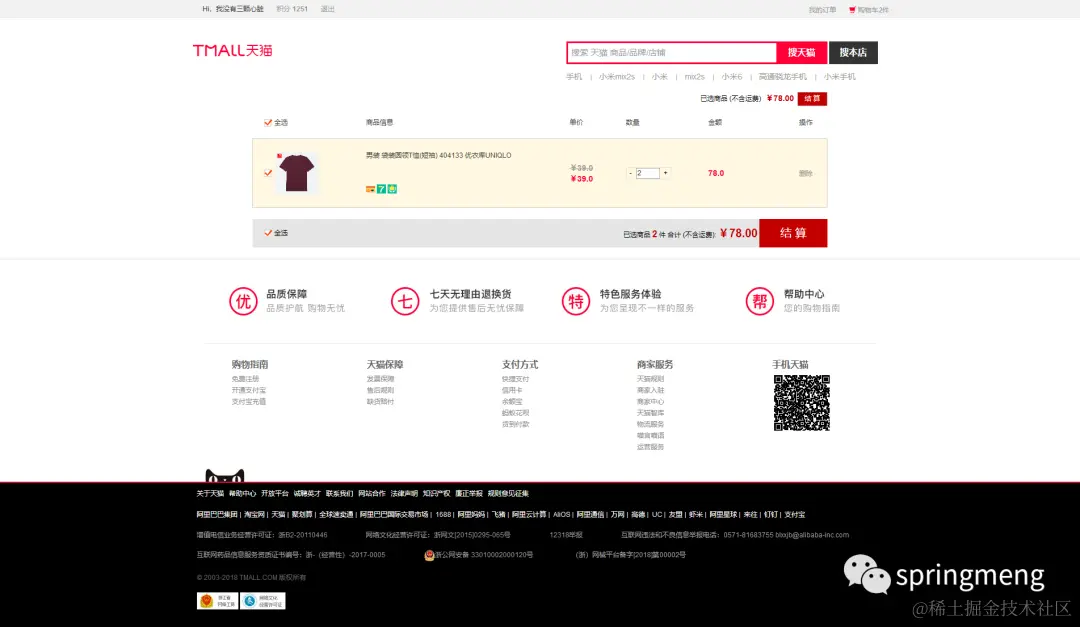Open 购物车2件 in the top bar
Viewport: 1080px width, 627px height.
pyautogui.click(x=873, y=10)
